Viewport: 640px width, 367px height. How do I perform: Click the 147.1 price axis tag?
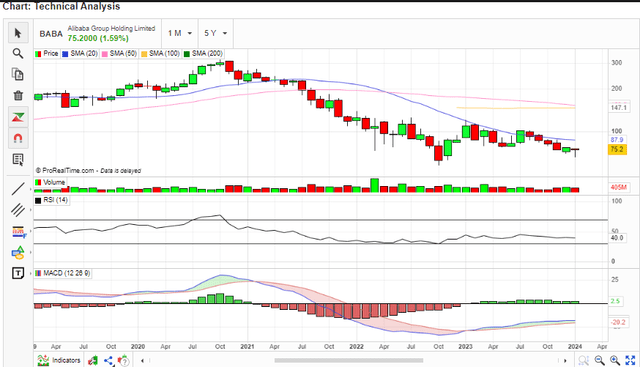618,108
